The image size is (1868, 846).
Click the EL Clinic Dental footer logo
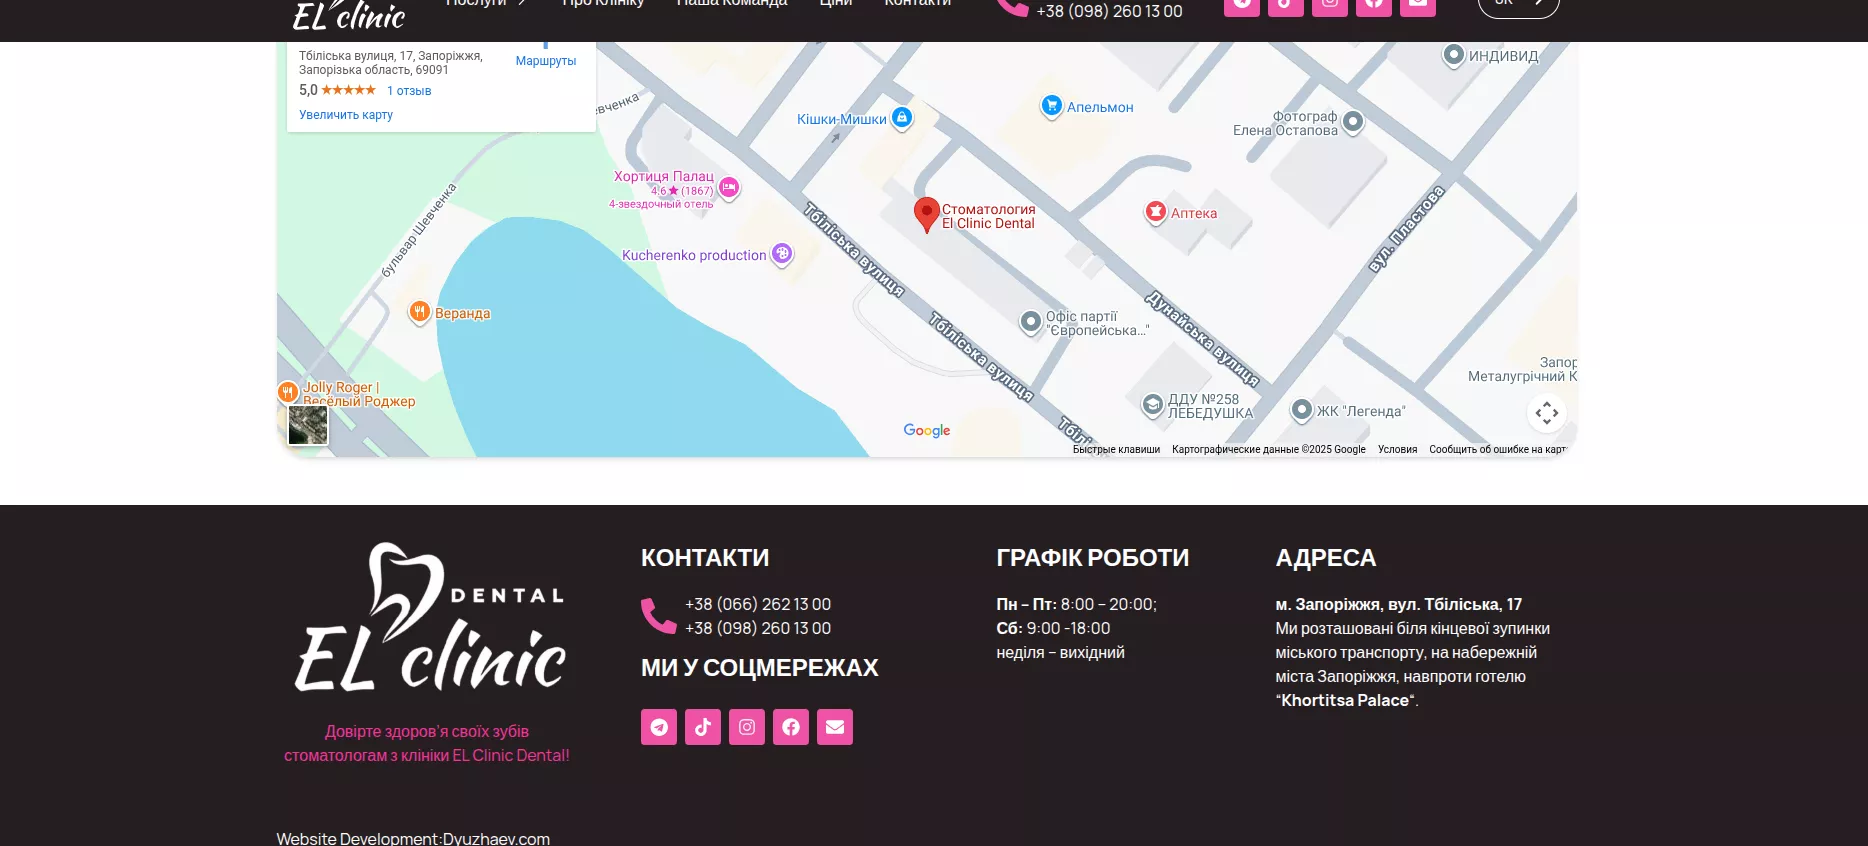tap(430, 618)
